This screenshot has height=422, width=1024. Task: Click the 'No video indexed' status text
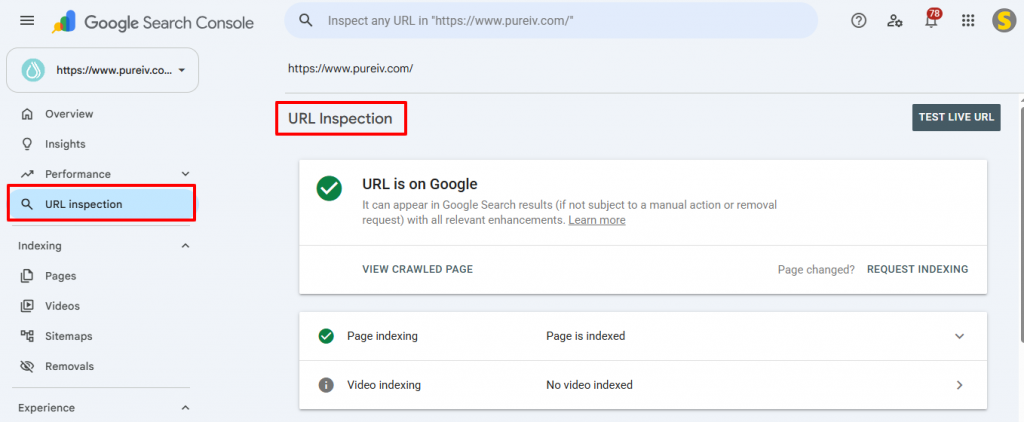[x=589, y=385]
